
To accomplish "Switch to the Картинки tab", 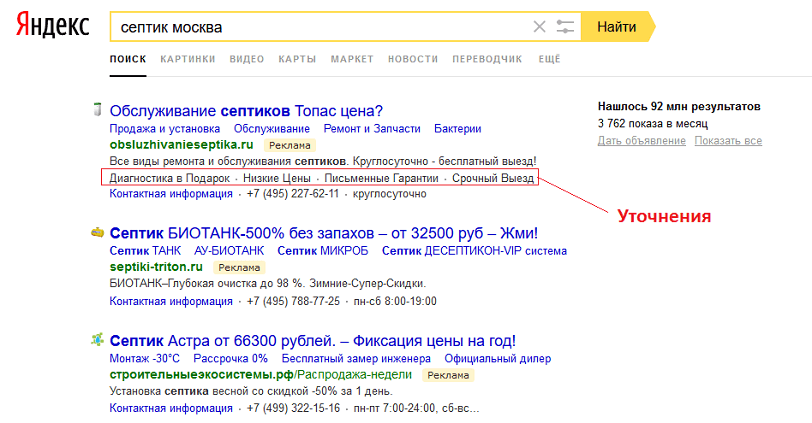I will [187, 60].
